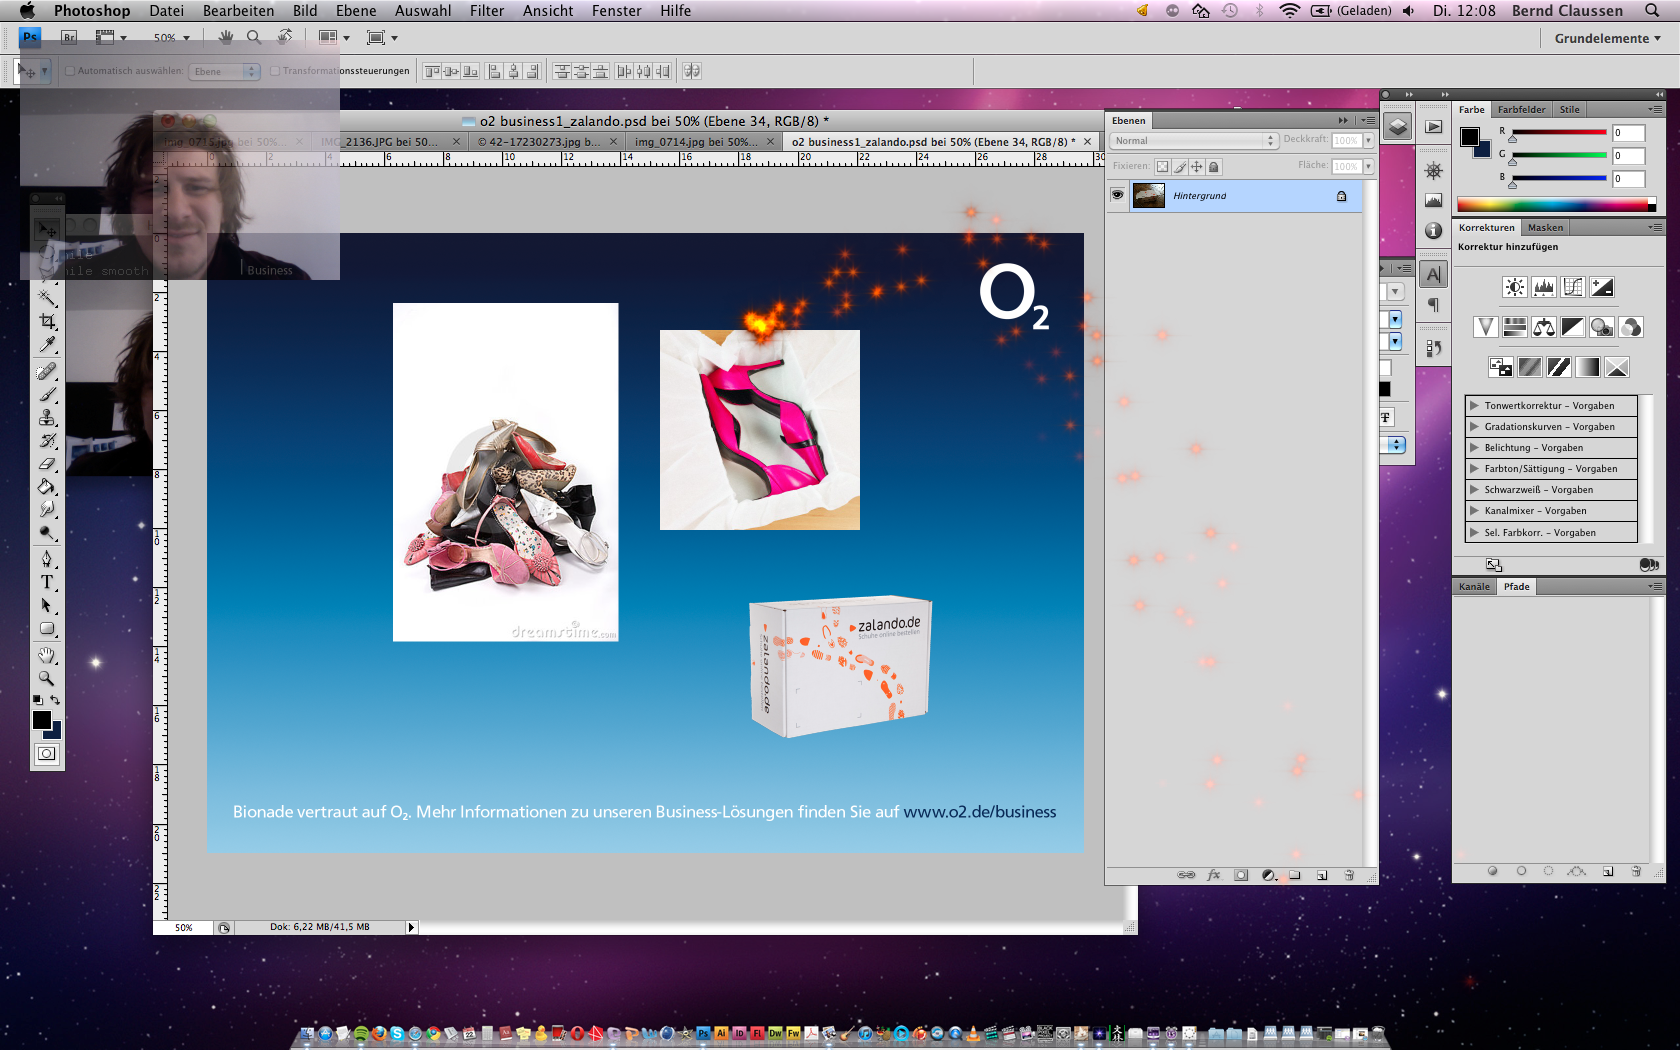Select the Crop tool
Viewport: 1680px width, 1050px height.
tap(47, 321)
